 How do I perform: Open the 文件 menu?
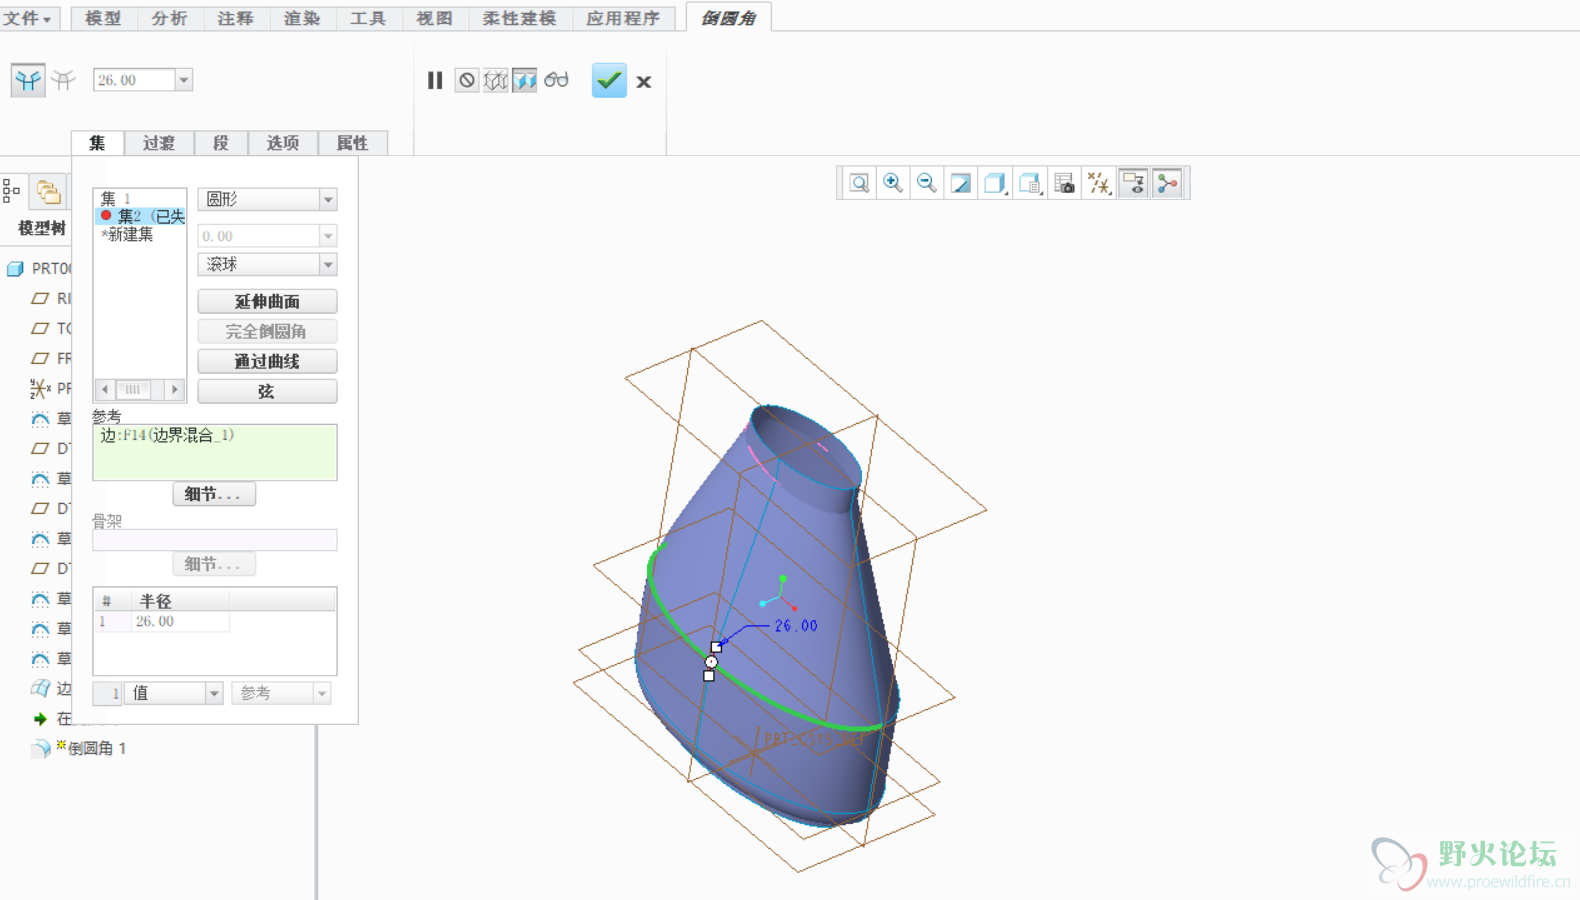click(27, 18)
